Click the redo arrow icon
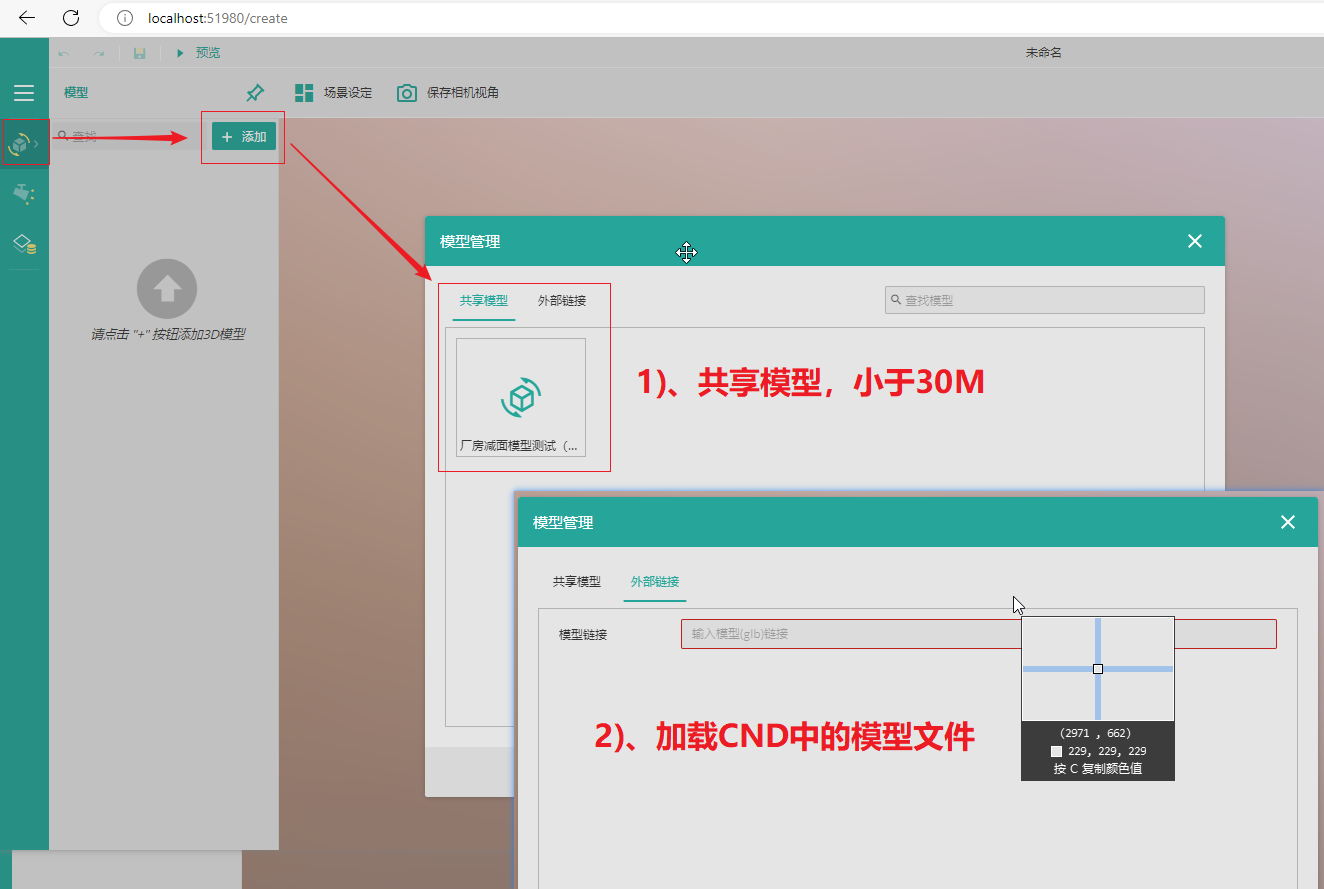 pos(98,52)
